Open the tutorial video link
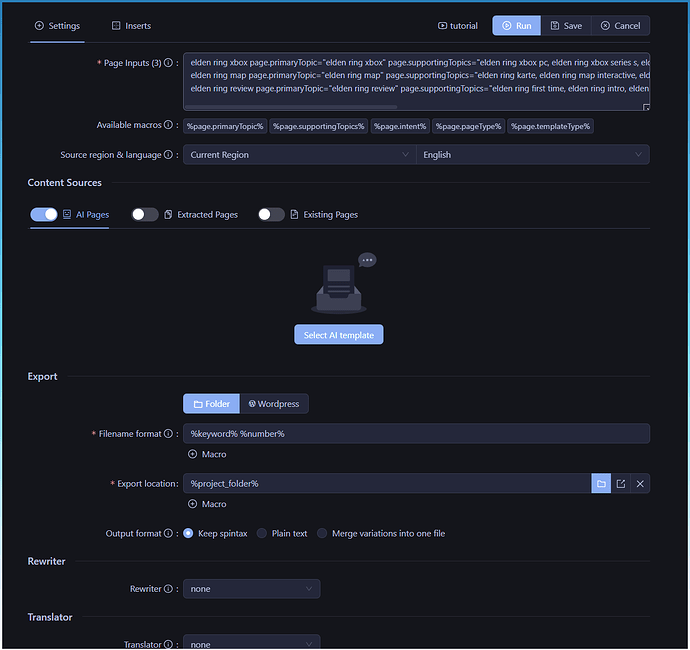This screenshot has height=650, width=690. 458,26
